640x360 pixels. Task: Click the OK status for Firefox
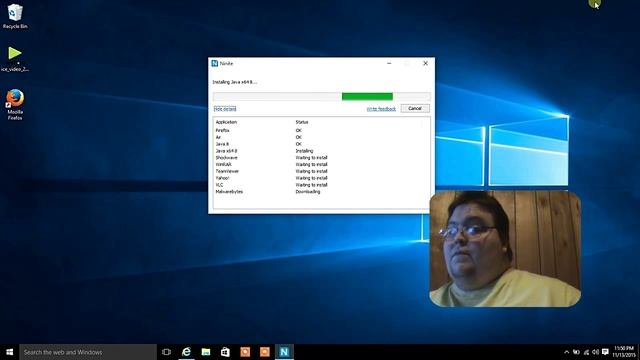click(298, 131)
